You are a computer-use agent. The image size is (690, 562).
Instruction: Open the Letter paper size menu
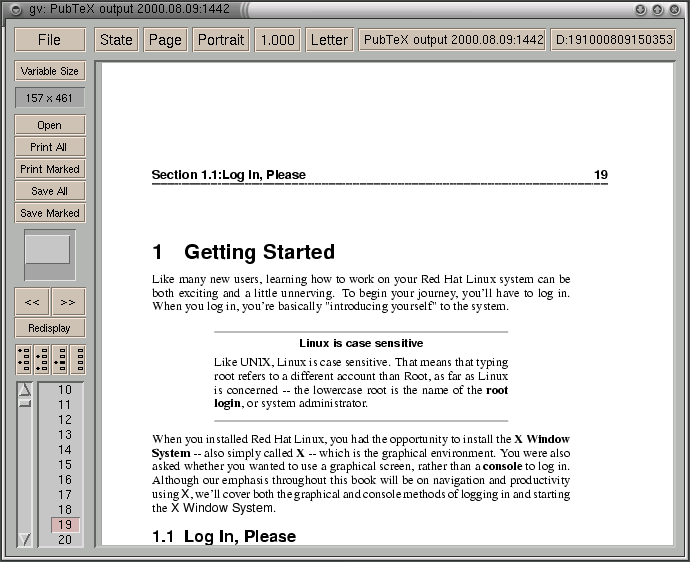tap(329, 40)
